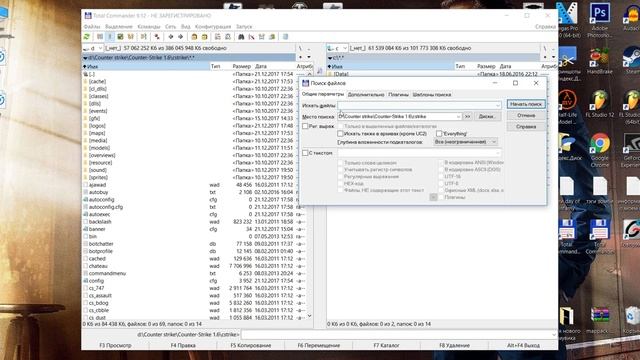Click the thumbnails view toolbar icon
The image size is (640, 360).
coord(120,37)
